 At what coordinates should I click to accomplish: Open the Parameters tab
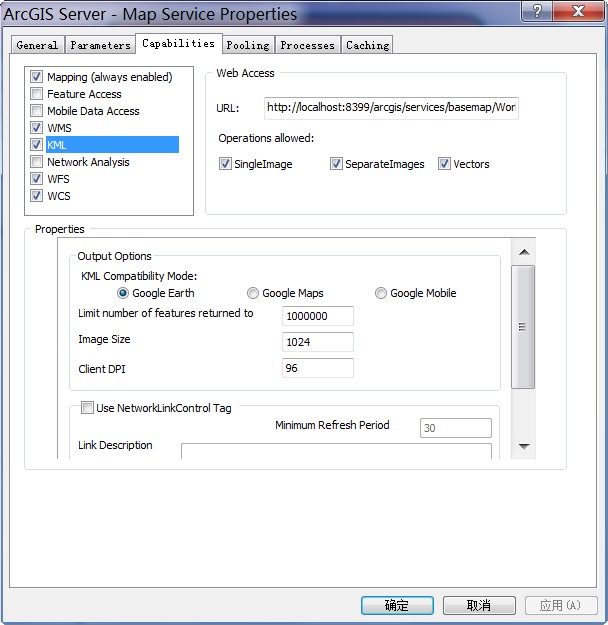tap(100, 45)
